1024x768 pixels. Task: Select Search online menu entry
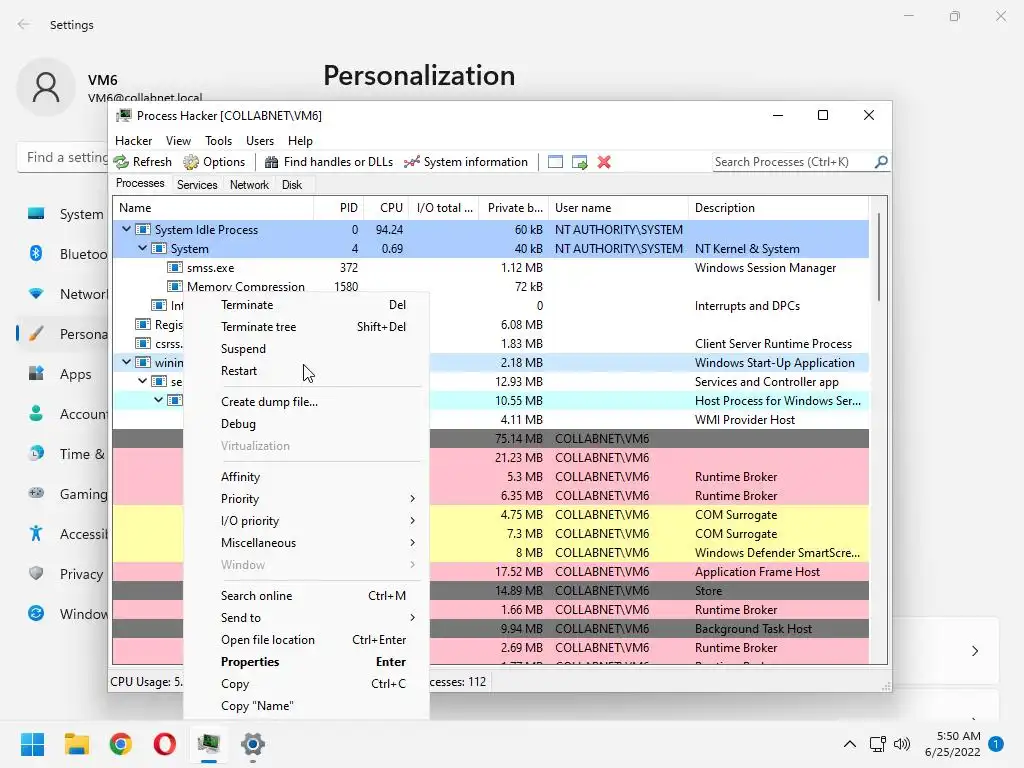click(x=306, y=596)
